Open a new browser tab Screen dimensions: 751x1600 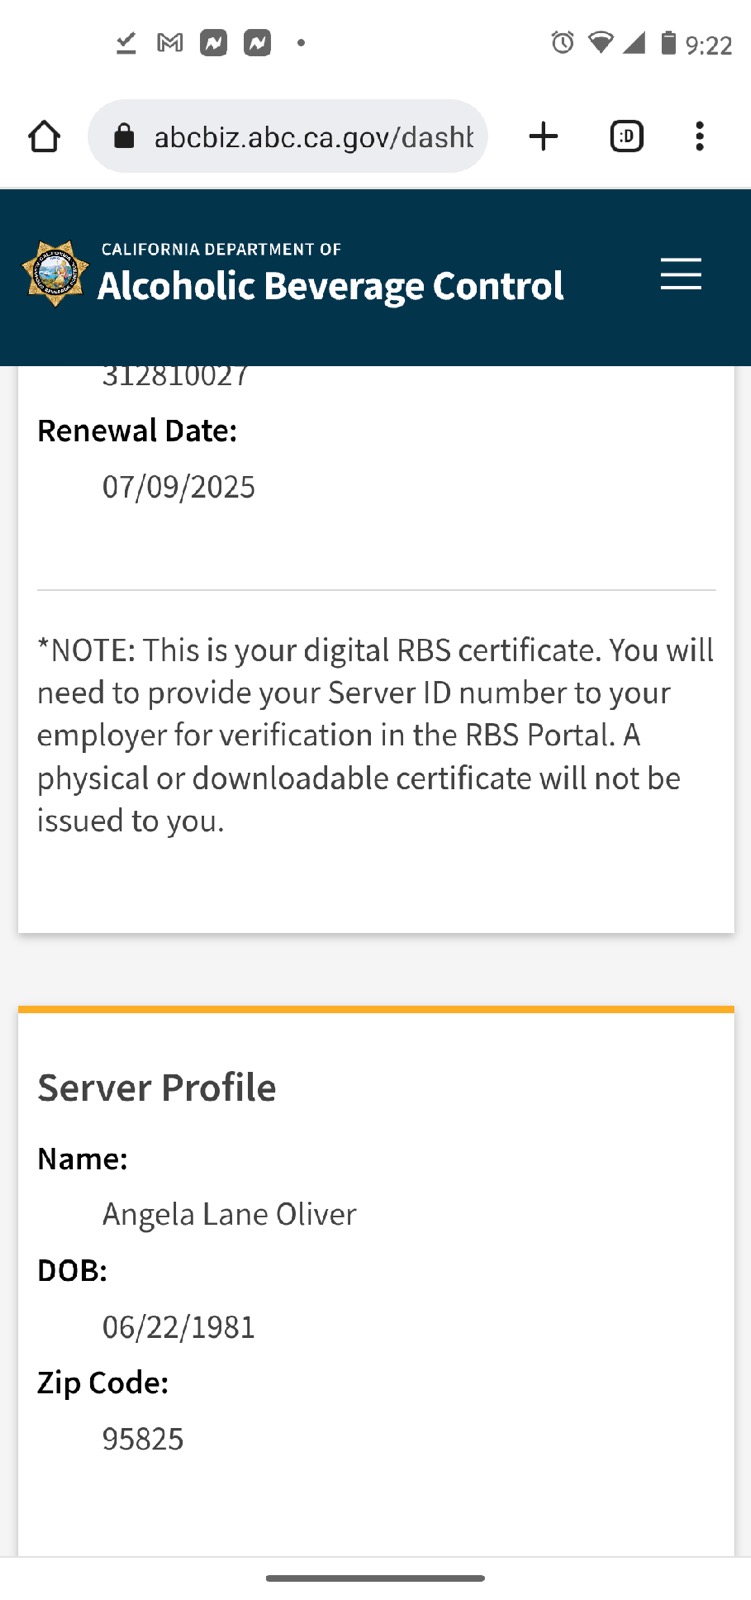[x=543, y=136]
